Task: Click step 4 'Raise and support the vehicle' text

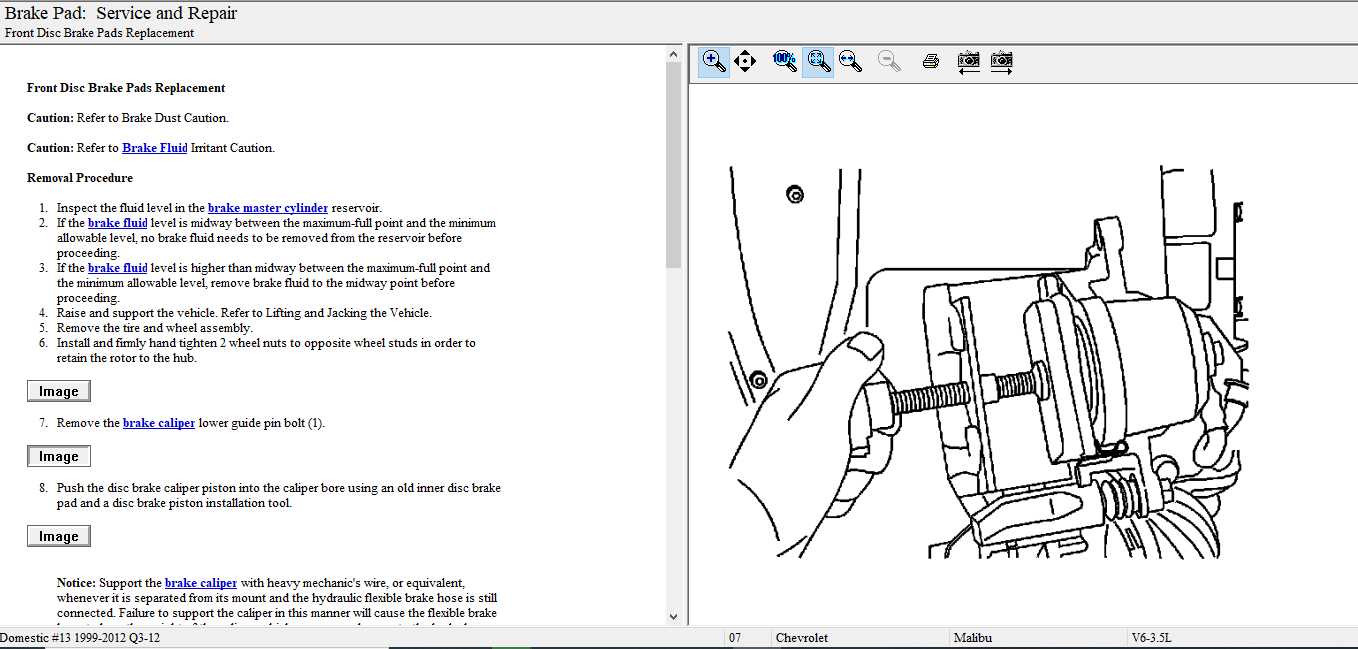Action: pyautogui.click(x=244, y=313)
